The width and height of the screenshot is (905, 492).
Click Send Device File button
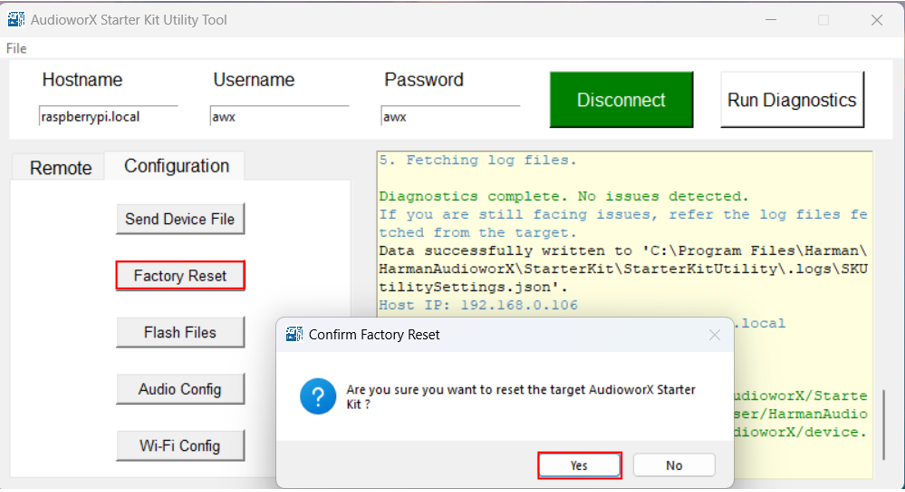[x=180, y=219]
